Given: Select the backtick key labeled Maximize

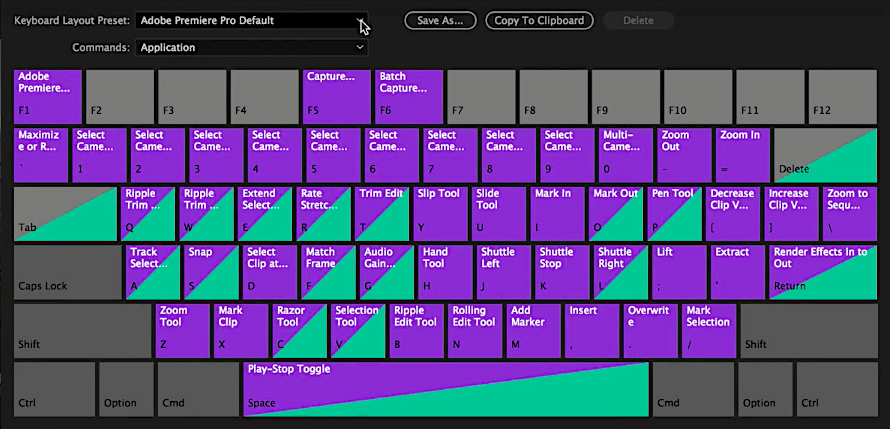Looking at the screenshot, I should [x=41, y=155].
